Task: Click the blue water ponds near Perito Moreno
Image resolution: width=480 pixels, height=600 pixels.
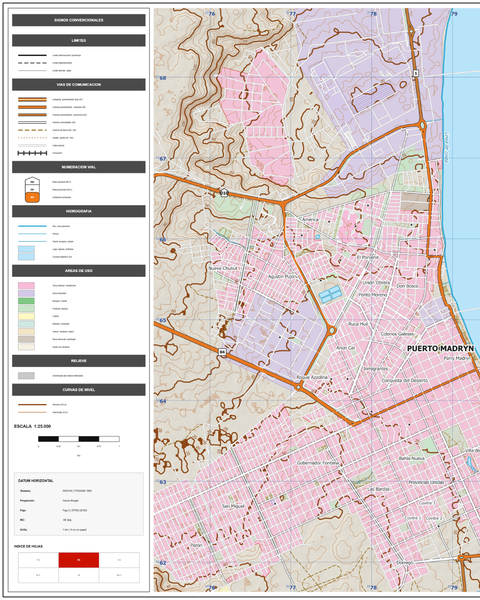Action: 330,294
